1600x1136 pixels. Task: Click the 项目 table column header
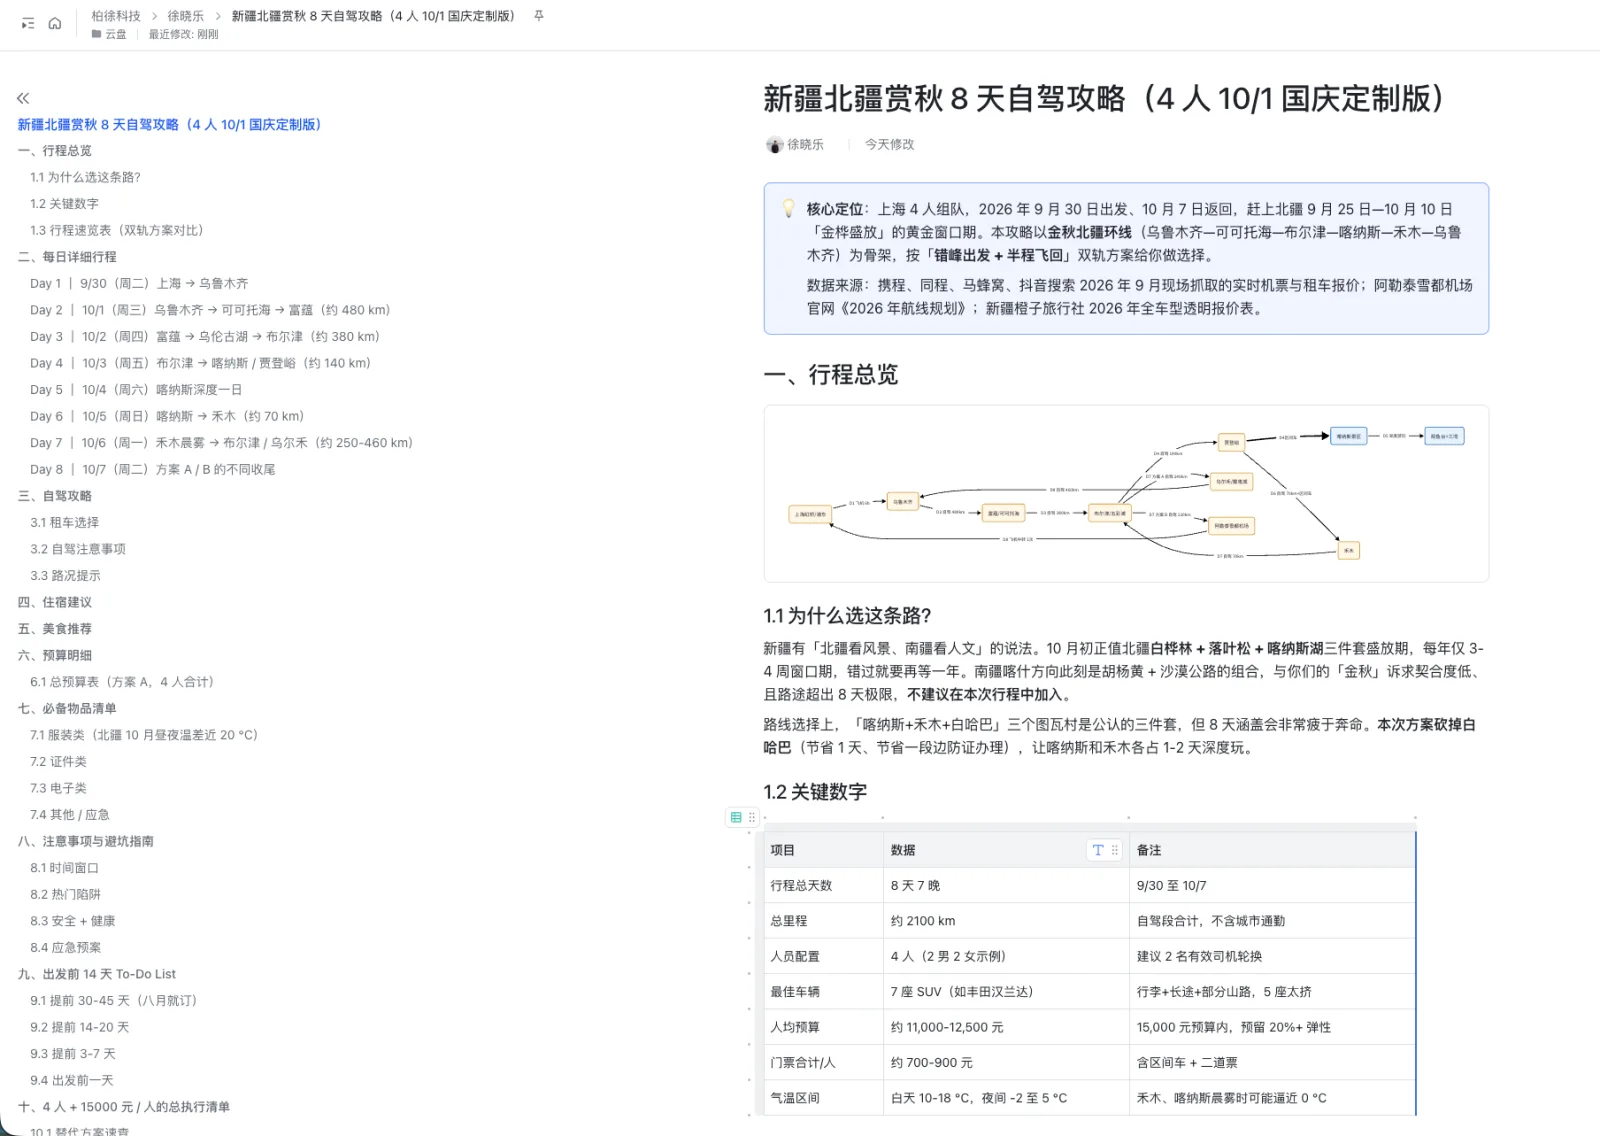tap(822, 850)
